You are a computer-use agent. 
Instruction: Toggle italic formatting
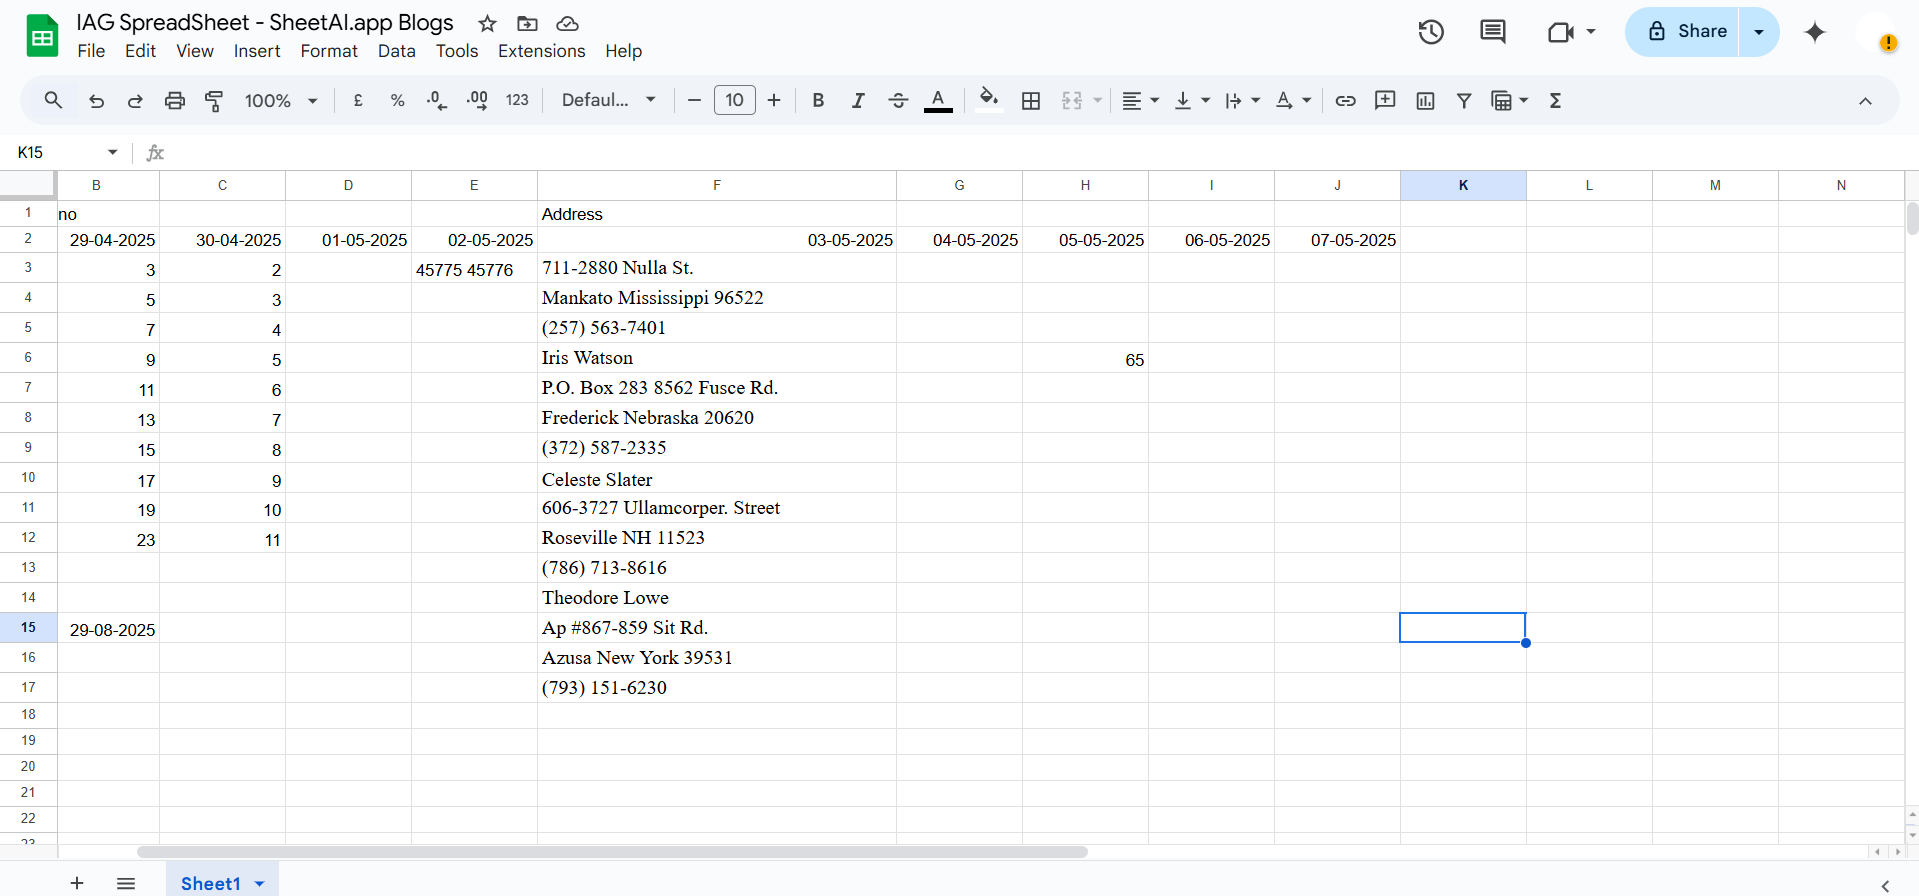(858, 100)
